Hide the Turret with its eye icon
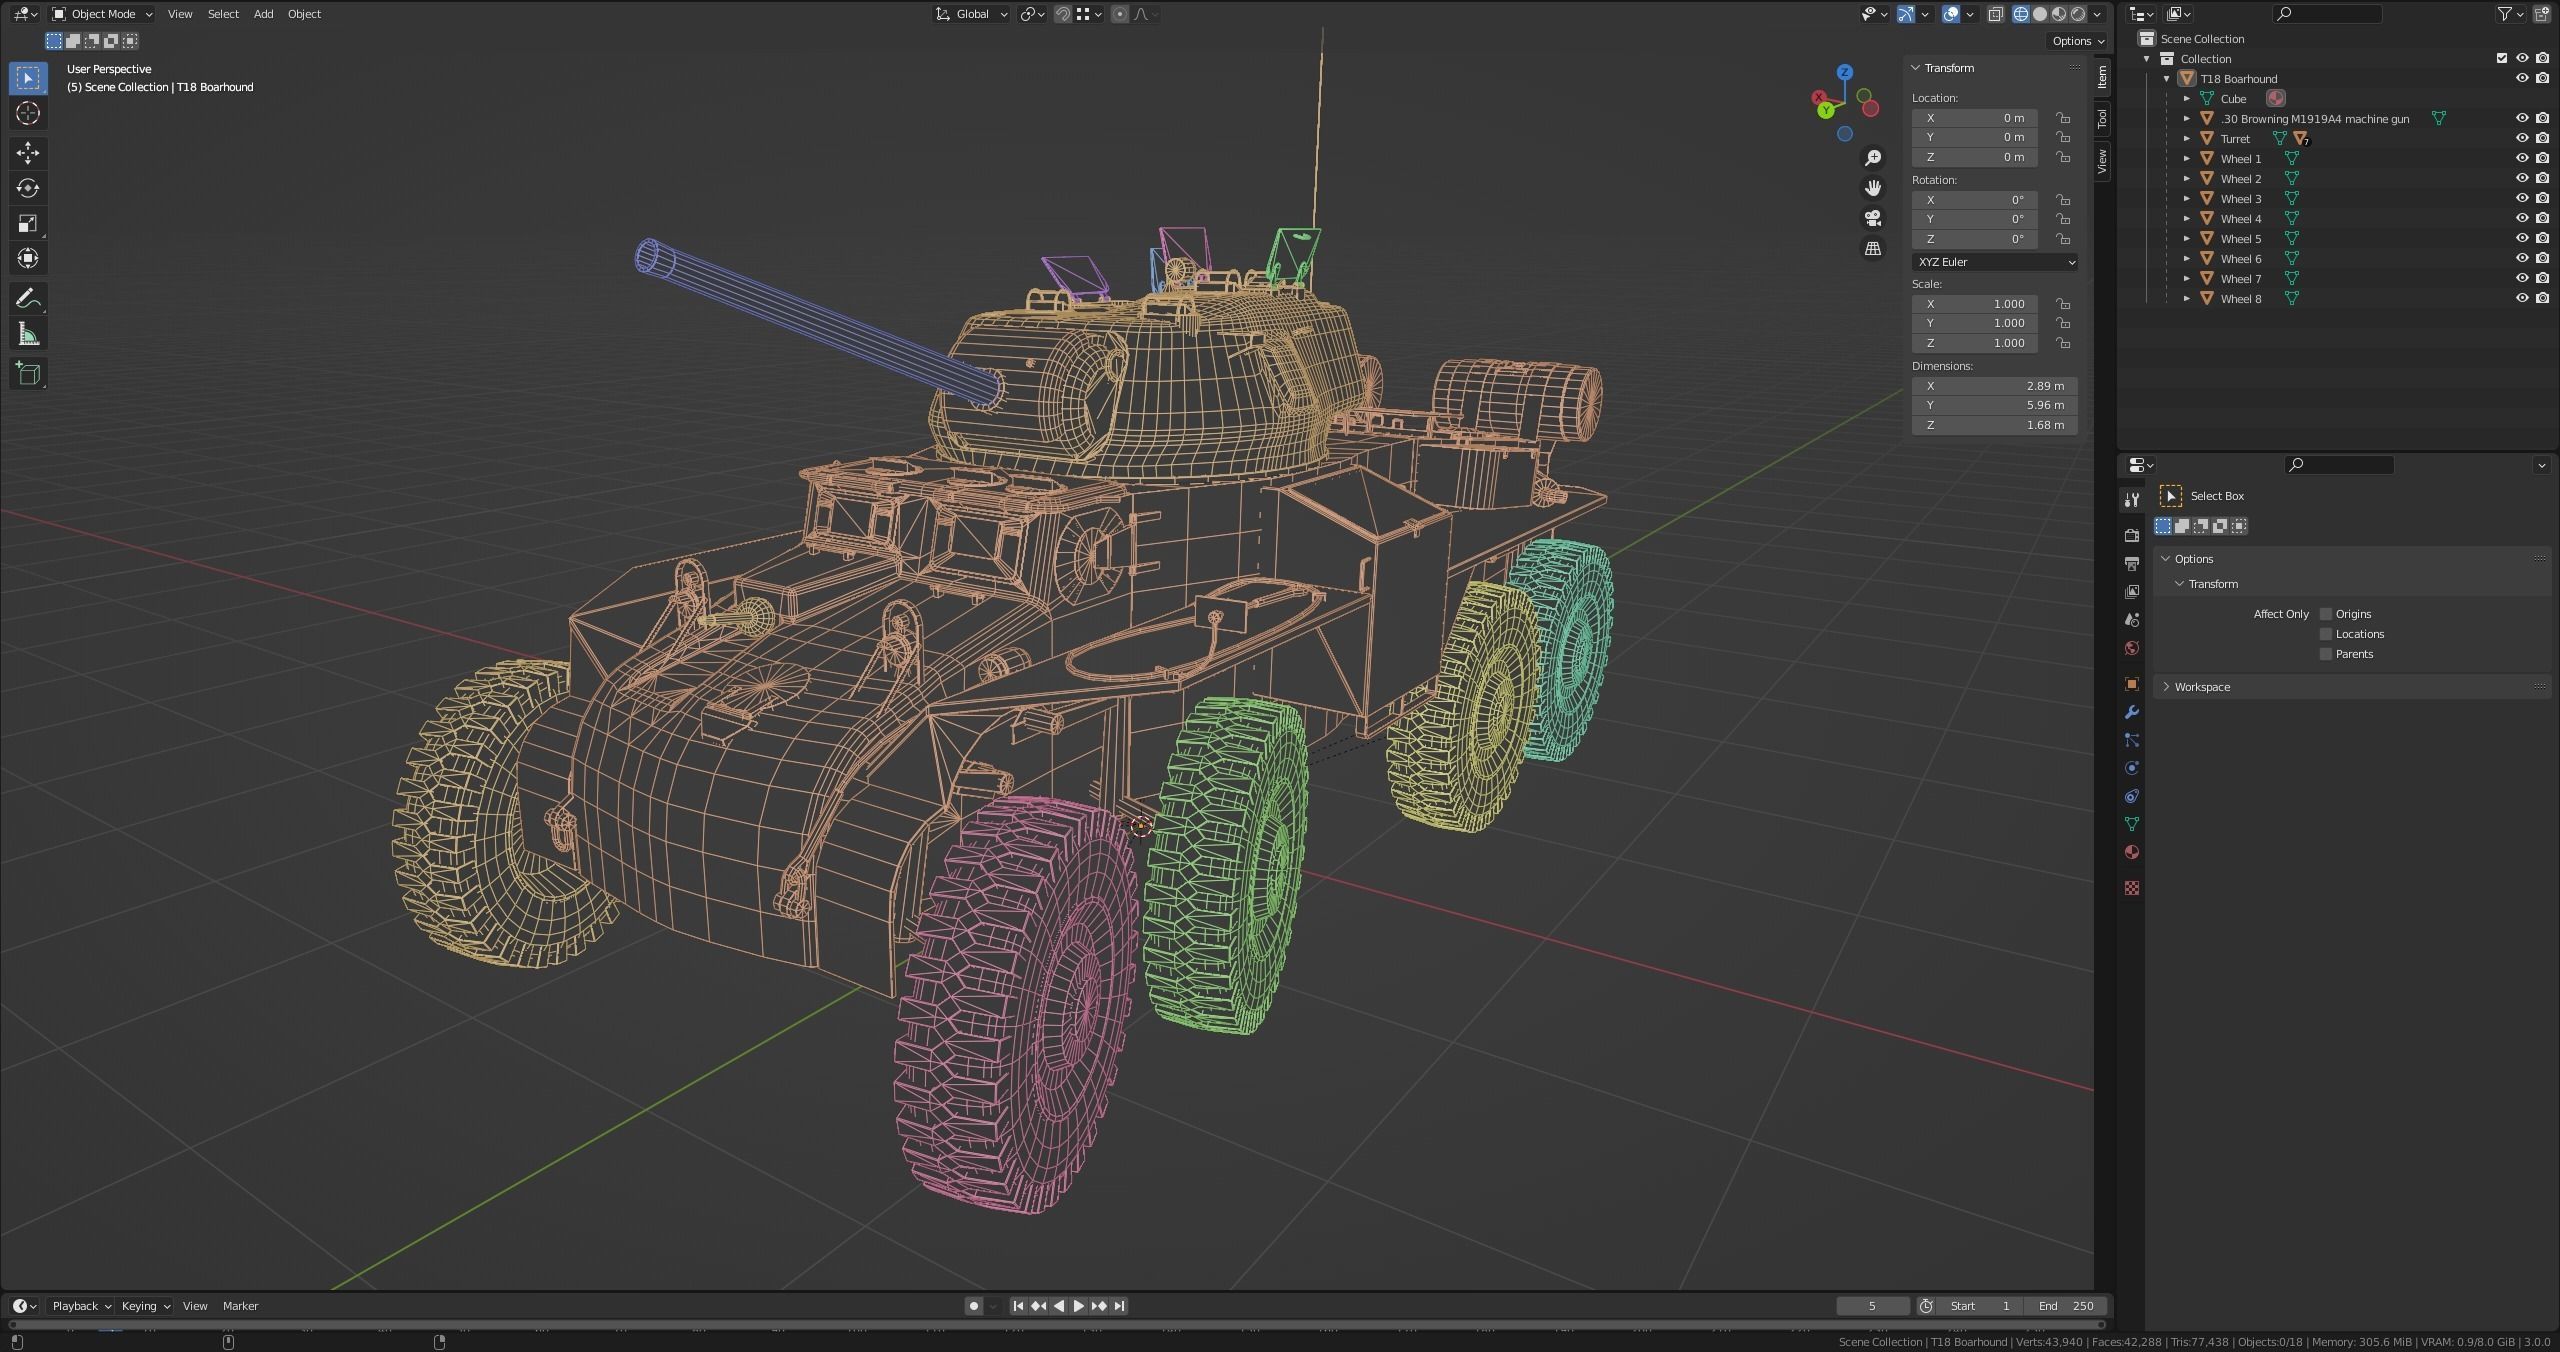 pyautogui.click(x=2522, y=138)
